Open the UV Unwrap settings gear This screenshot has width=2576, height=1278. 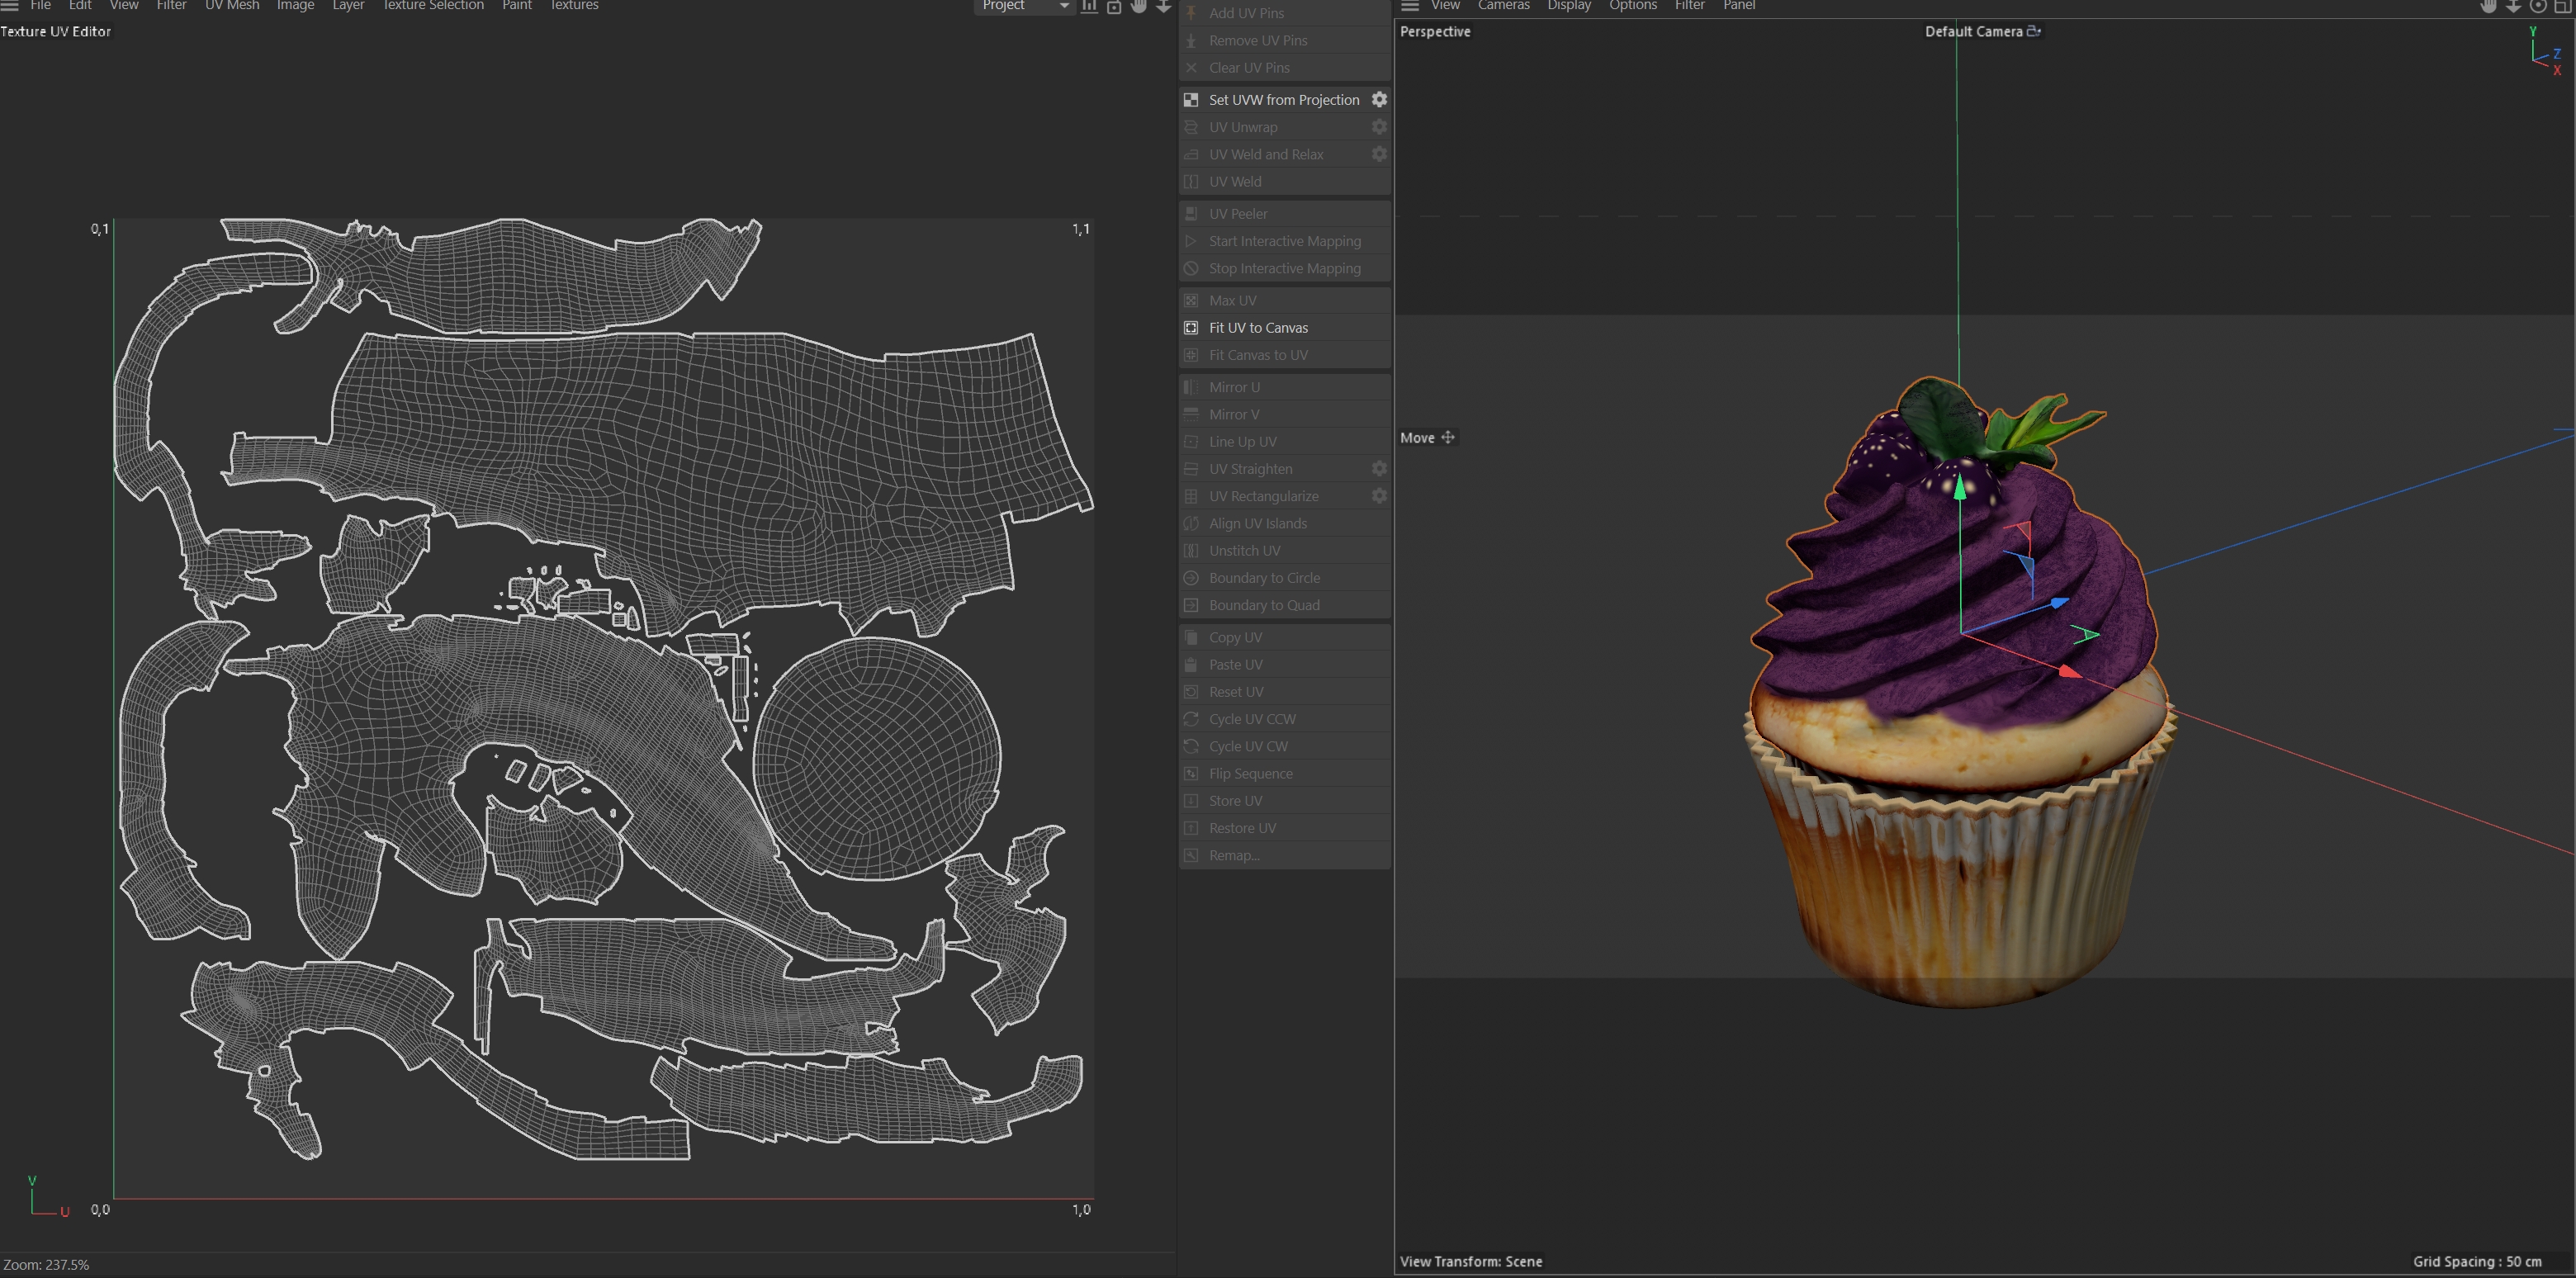coord(1379,127)
